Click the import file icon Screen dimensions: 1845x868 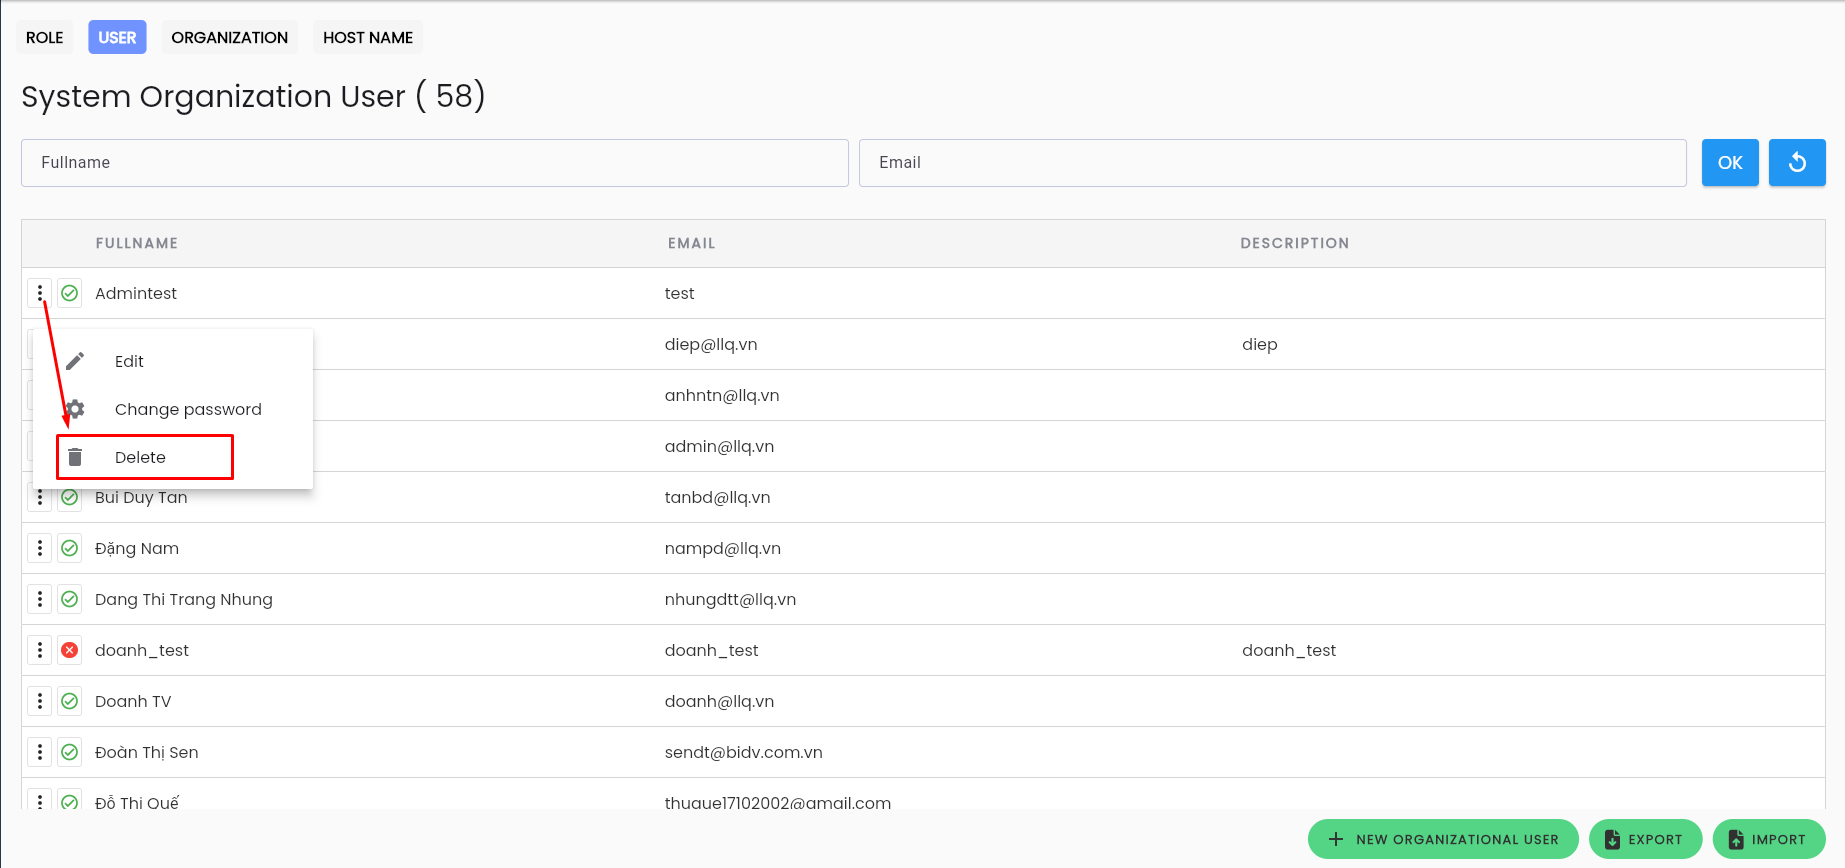[x=1736, y=839]
